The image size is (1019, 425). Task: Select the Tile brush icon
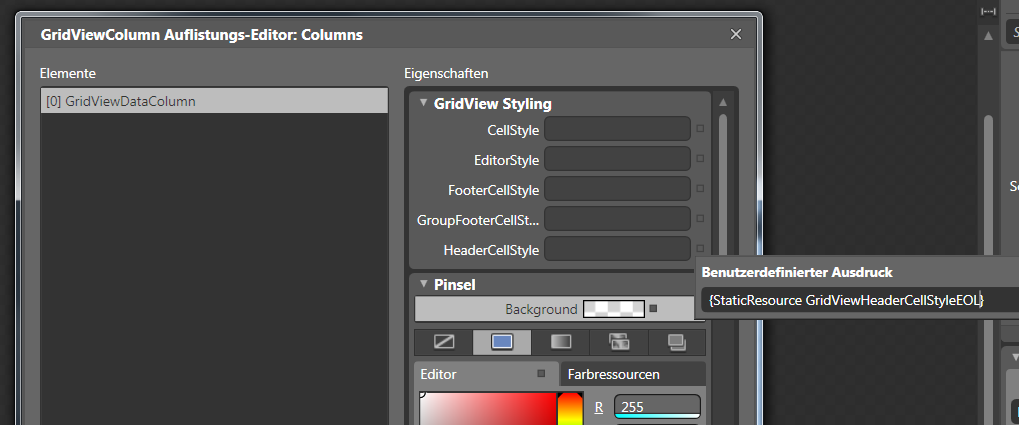point(619,342)
